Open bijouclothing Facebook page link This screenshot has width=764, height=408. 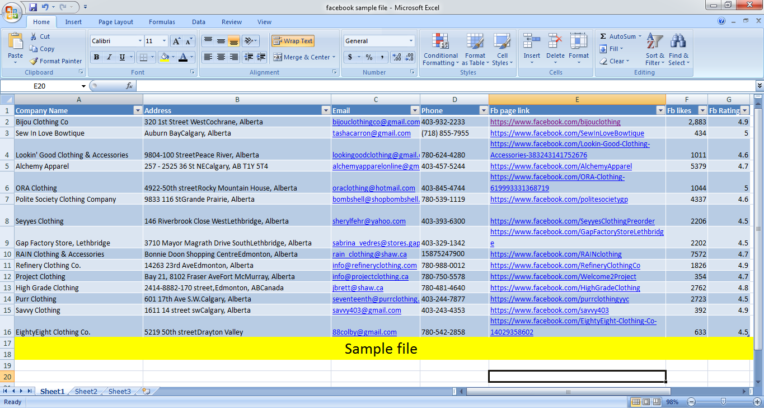coord(555,122)
